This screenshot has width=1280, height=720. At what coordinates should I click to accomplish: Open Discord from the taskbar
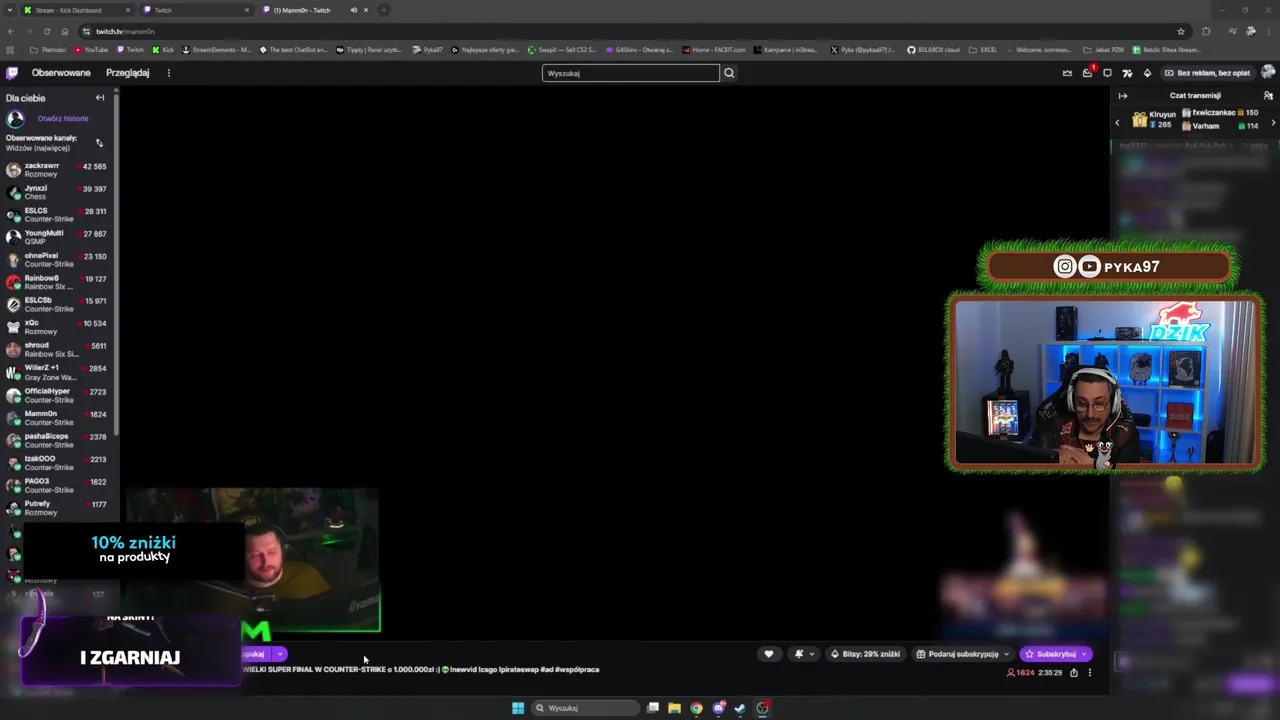click(719, 708)
